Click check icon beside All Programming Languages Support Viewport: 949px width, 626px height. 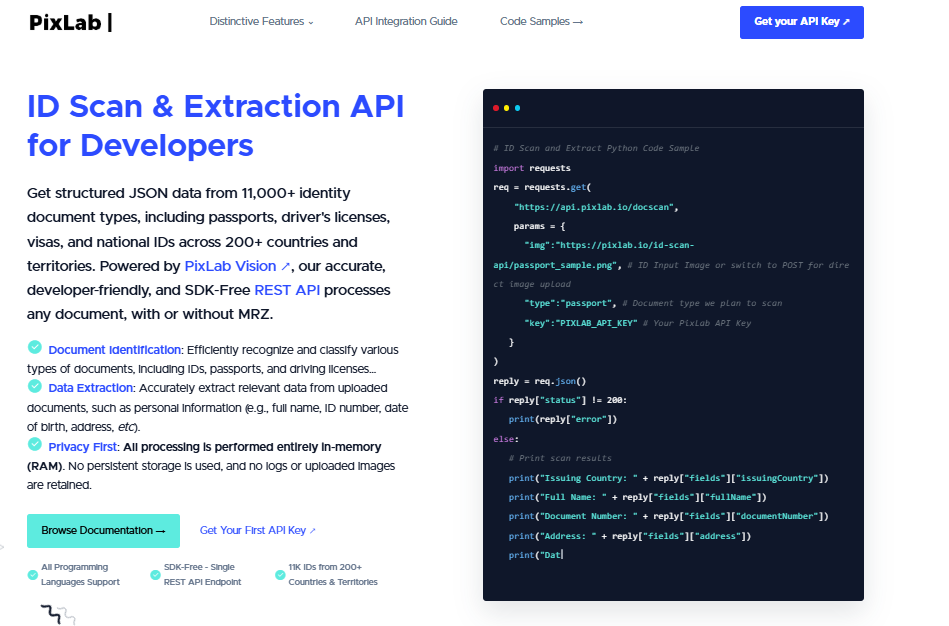[33, 575]
